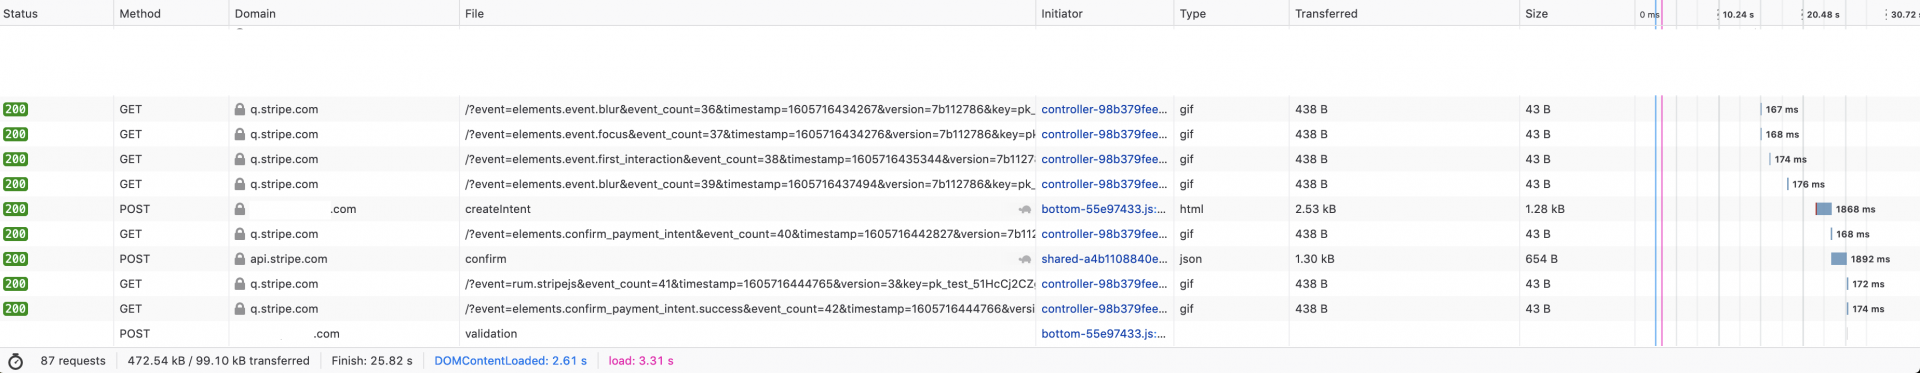The height and width of the screenshot is (373, 1920).
Task: Click the lock icon for event_count=36 request
Action: point(240,109)
